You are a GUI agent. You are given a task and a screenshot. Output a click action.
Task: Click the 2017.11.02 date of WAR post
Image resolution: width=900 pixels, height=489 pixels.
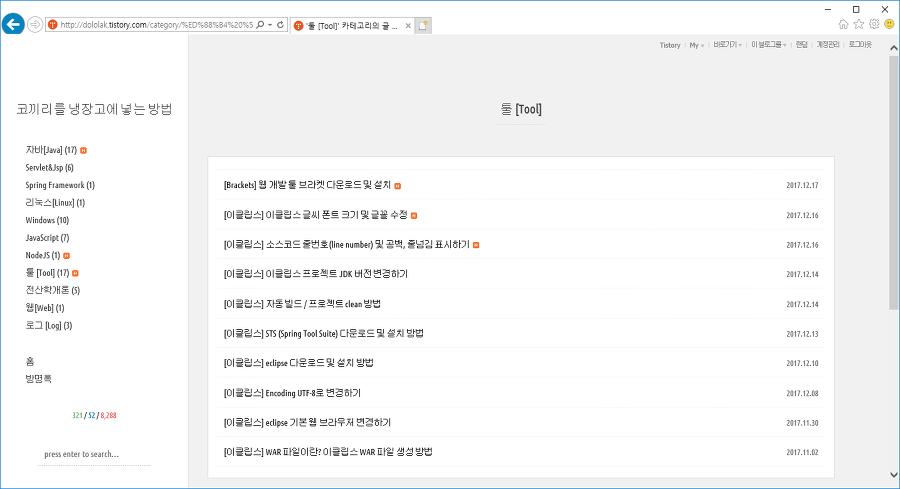pyautogui.click(x=802, y=452)
